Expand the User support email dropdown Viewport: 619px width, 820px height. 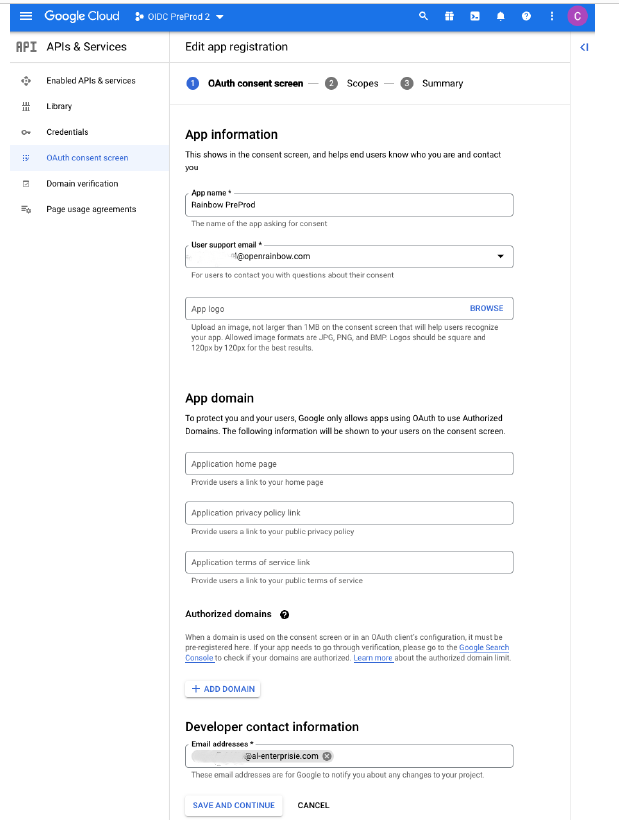[x=500, y=256]
